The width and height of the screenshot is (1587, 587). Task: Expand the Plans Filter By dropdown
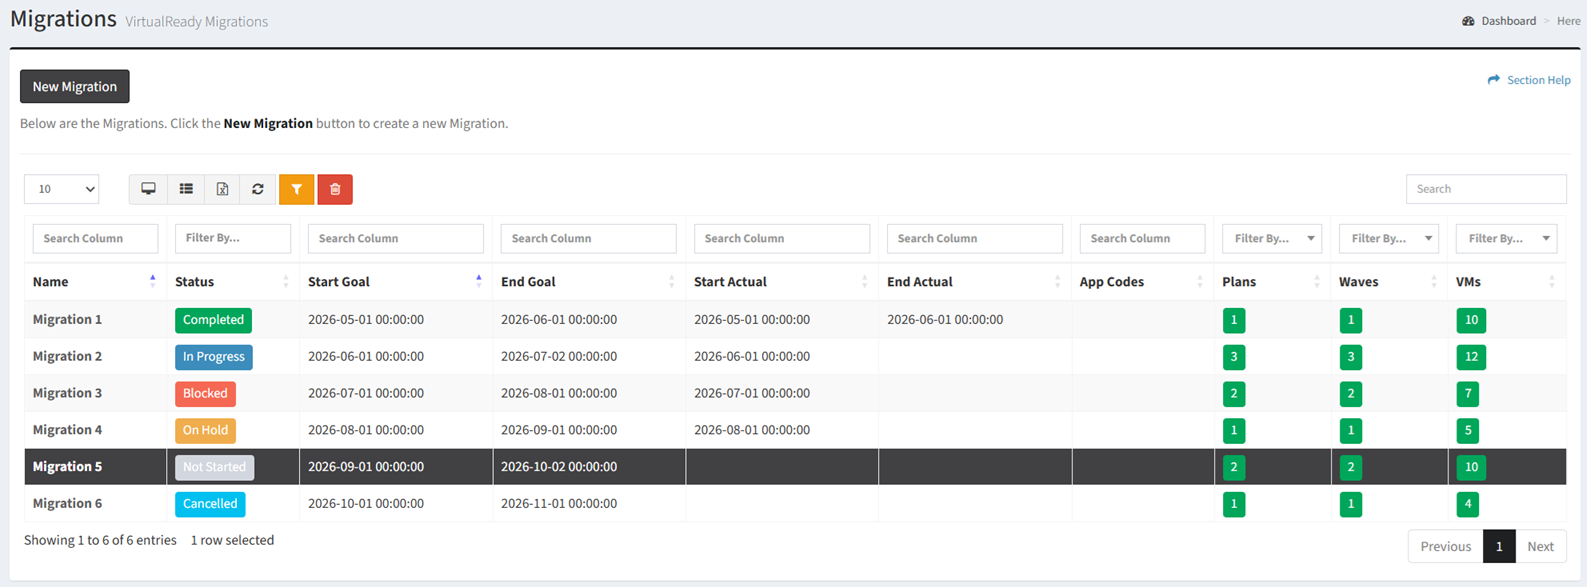click(x=1272, y=238)
